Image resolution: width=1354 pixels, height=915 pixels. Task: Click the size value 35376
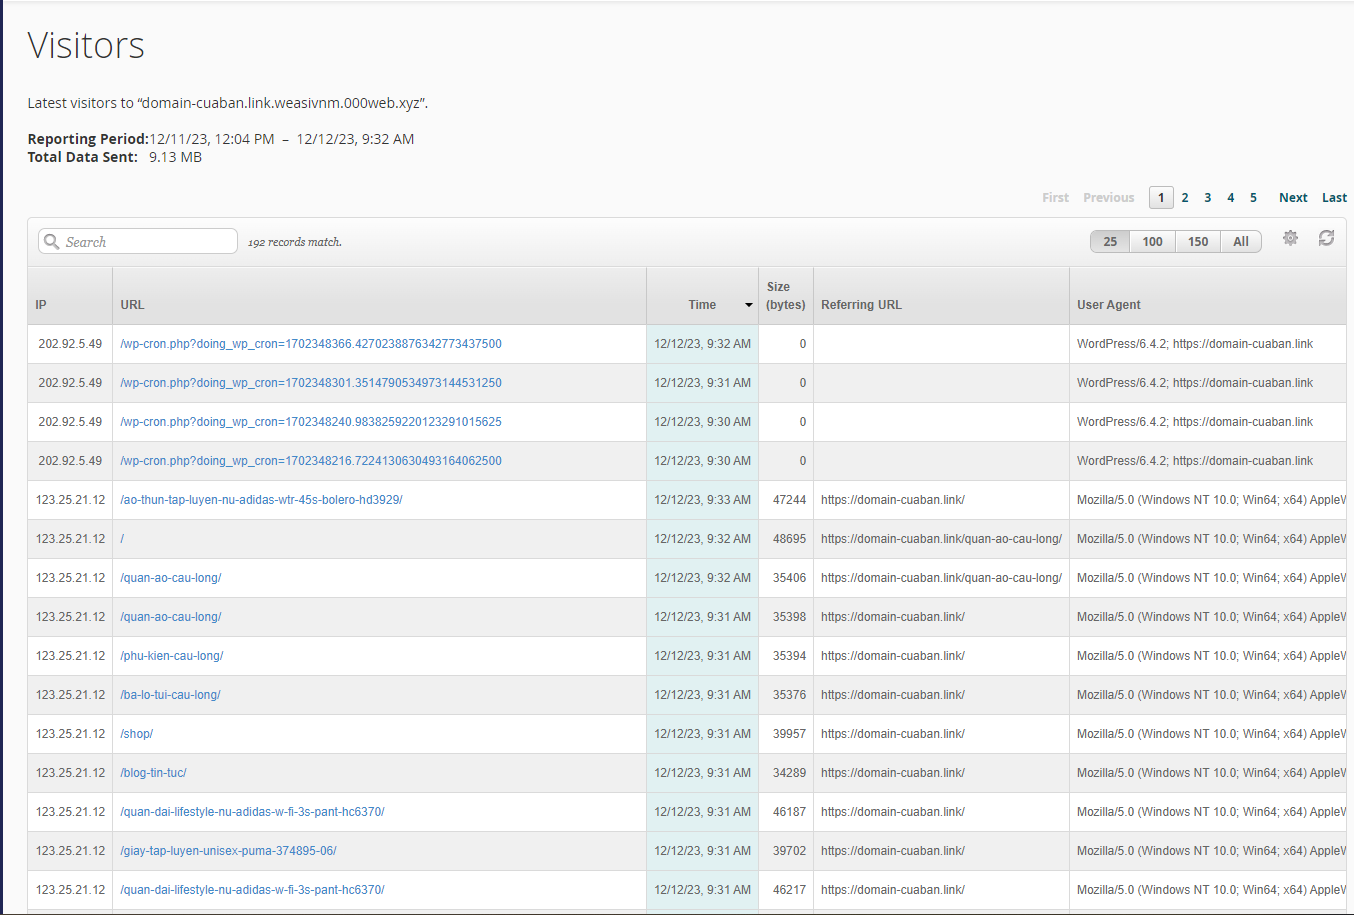[x=789, y=695]
